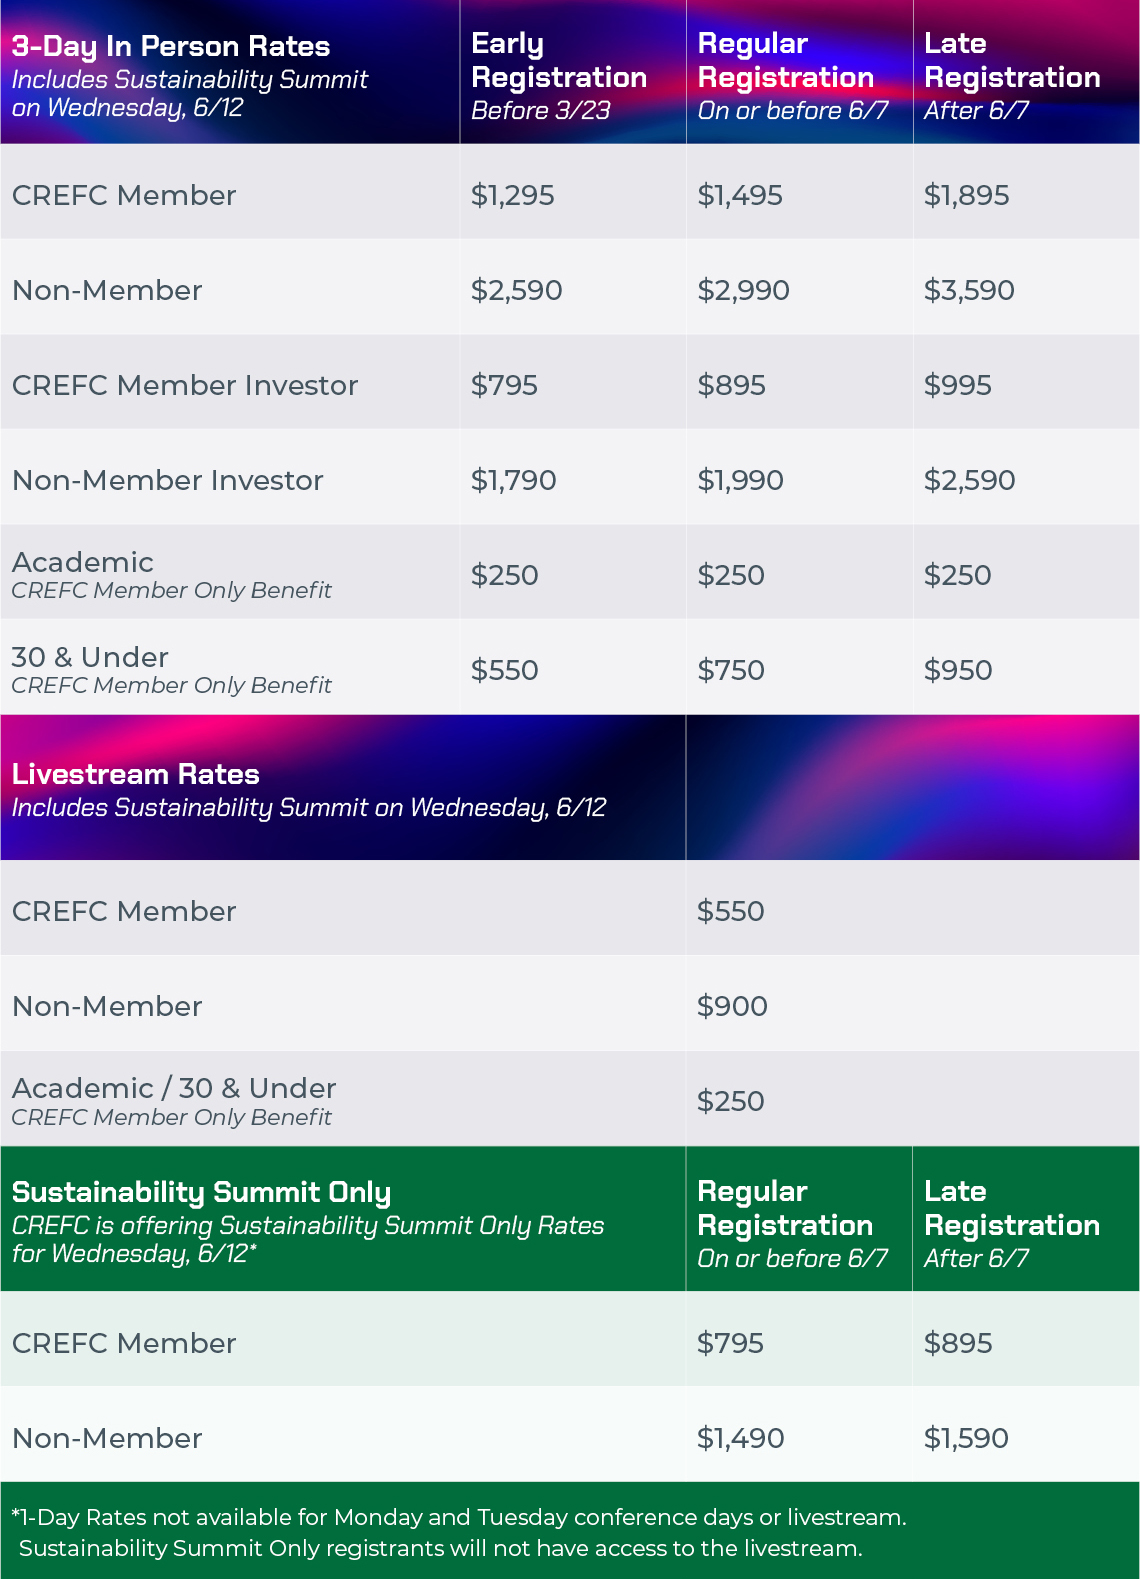Select the CREFC Member Investor row label
Image resolution: width=1140 pixels, height=1579 pixels.
click(185, 385)
